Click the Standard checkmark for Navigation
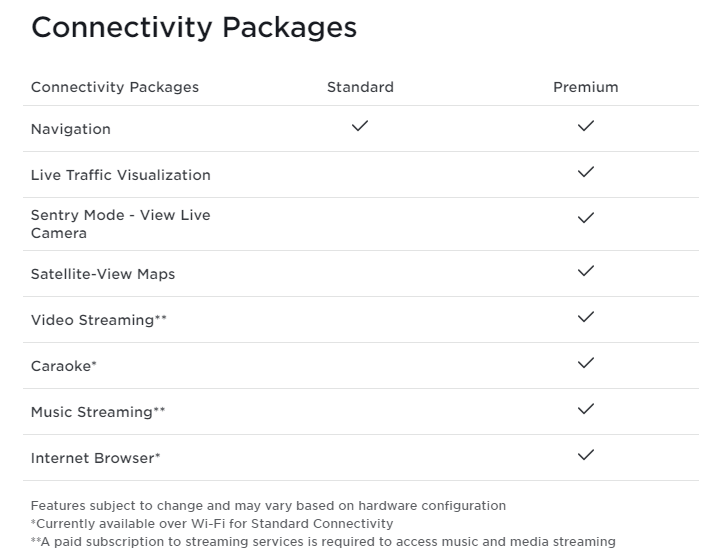709x559 pixels. [360, 126]
